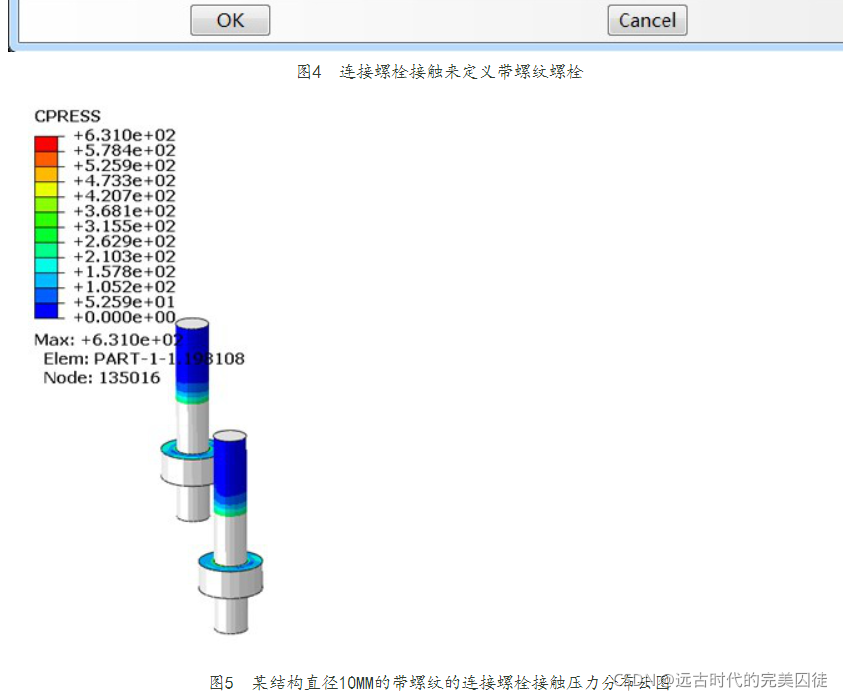Click legend value +1.052e+02
The image size is (843, 697).
coord(125,287)
